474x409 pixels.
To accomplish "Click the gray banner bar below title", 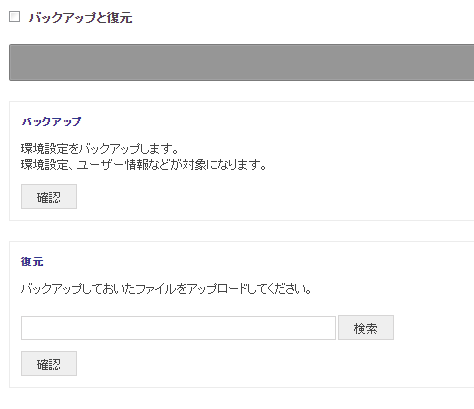I will click(242, 62).
